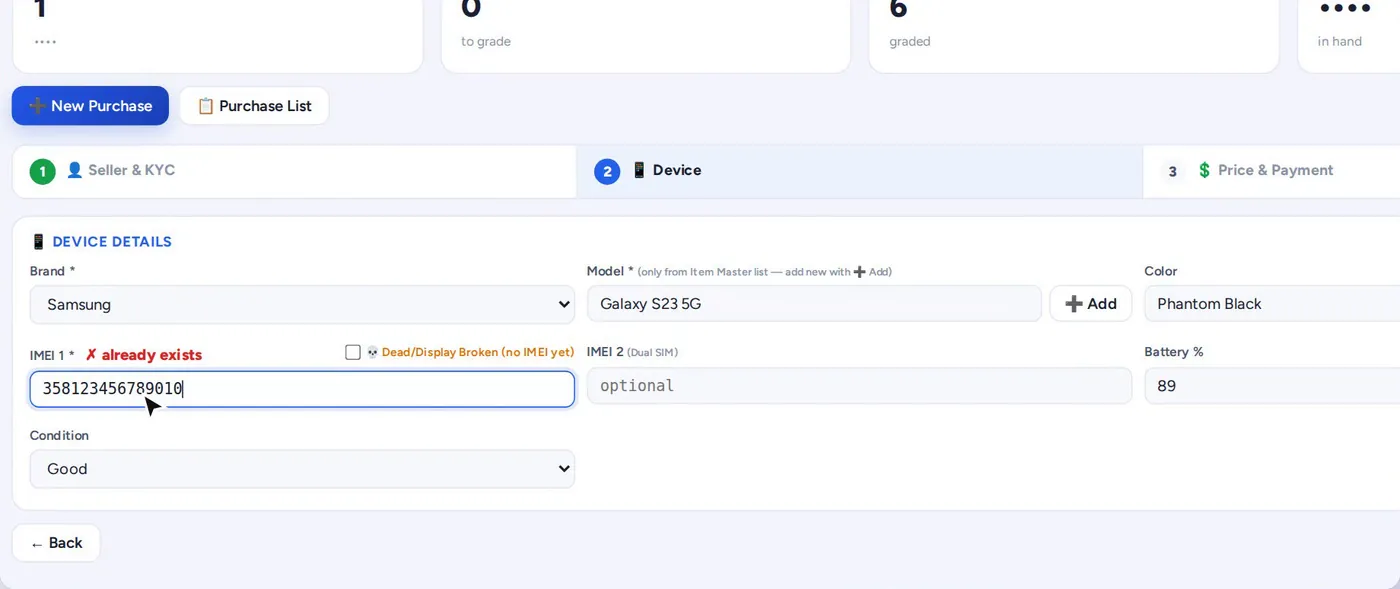
Task: Click the DEVICE DETAILS heading text
Action: coord(112,242)
